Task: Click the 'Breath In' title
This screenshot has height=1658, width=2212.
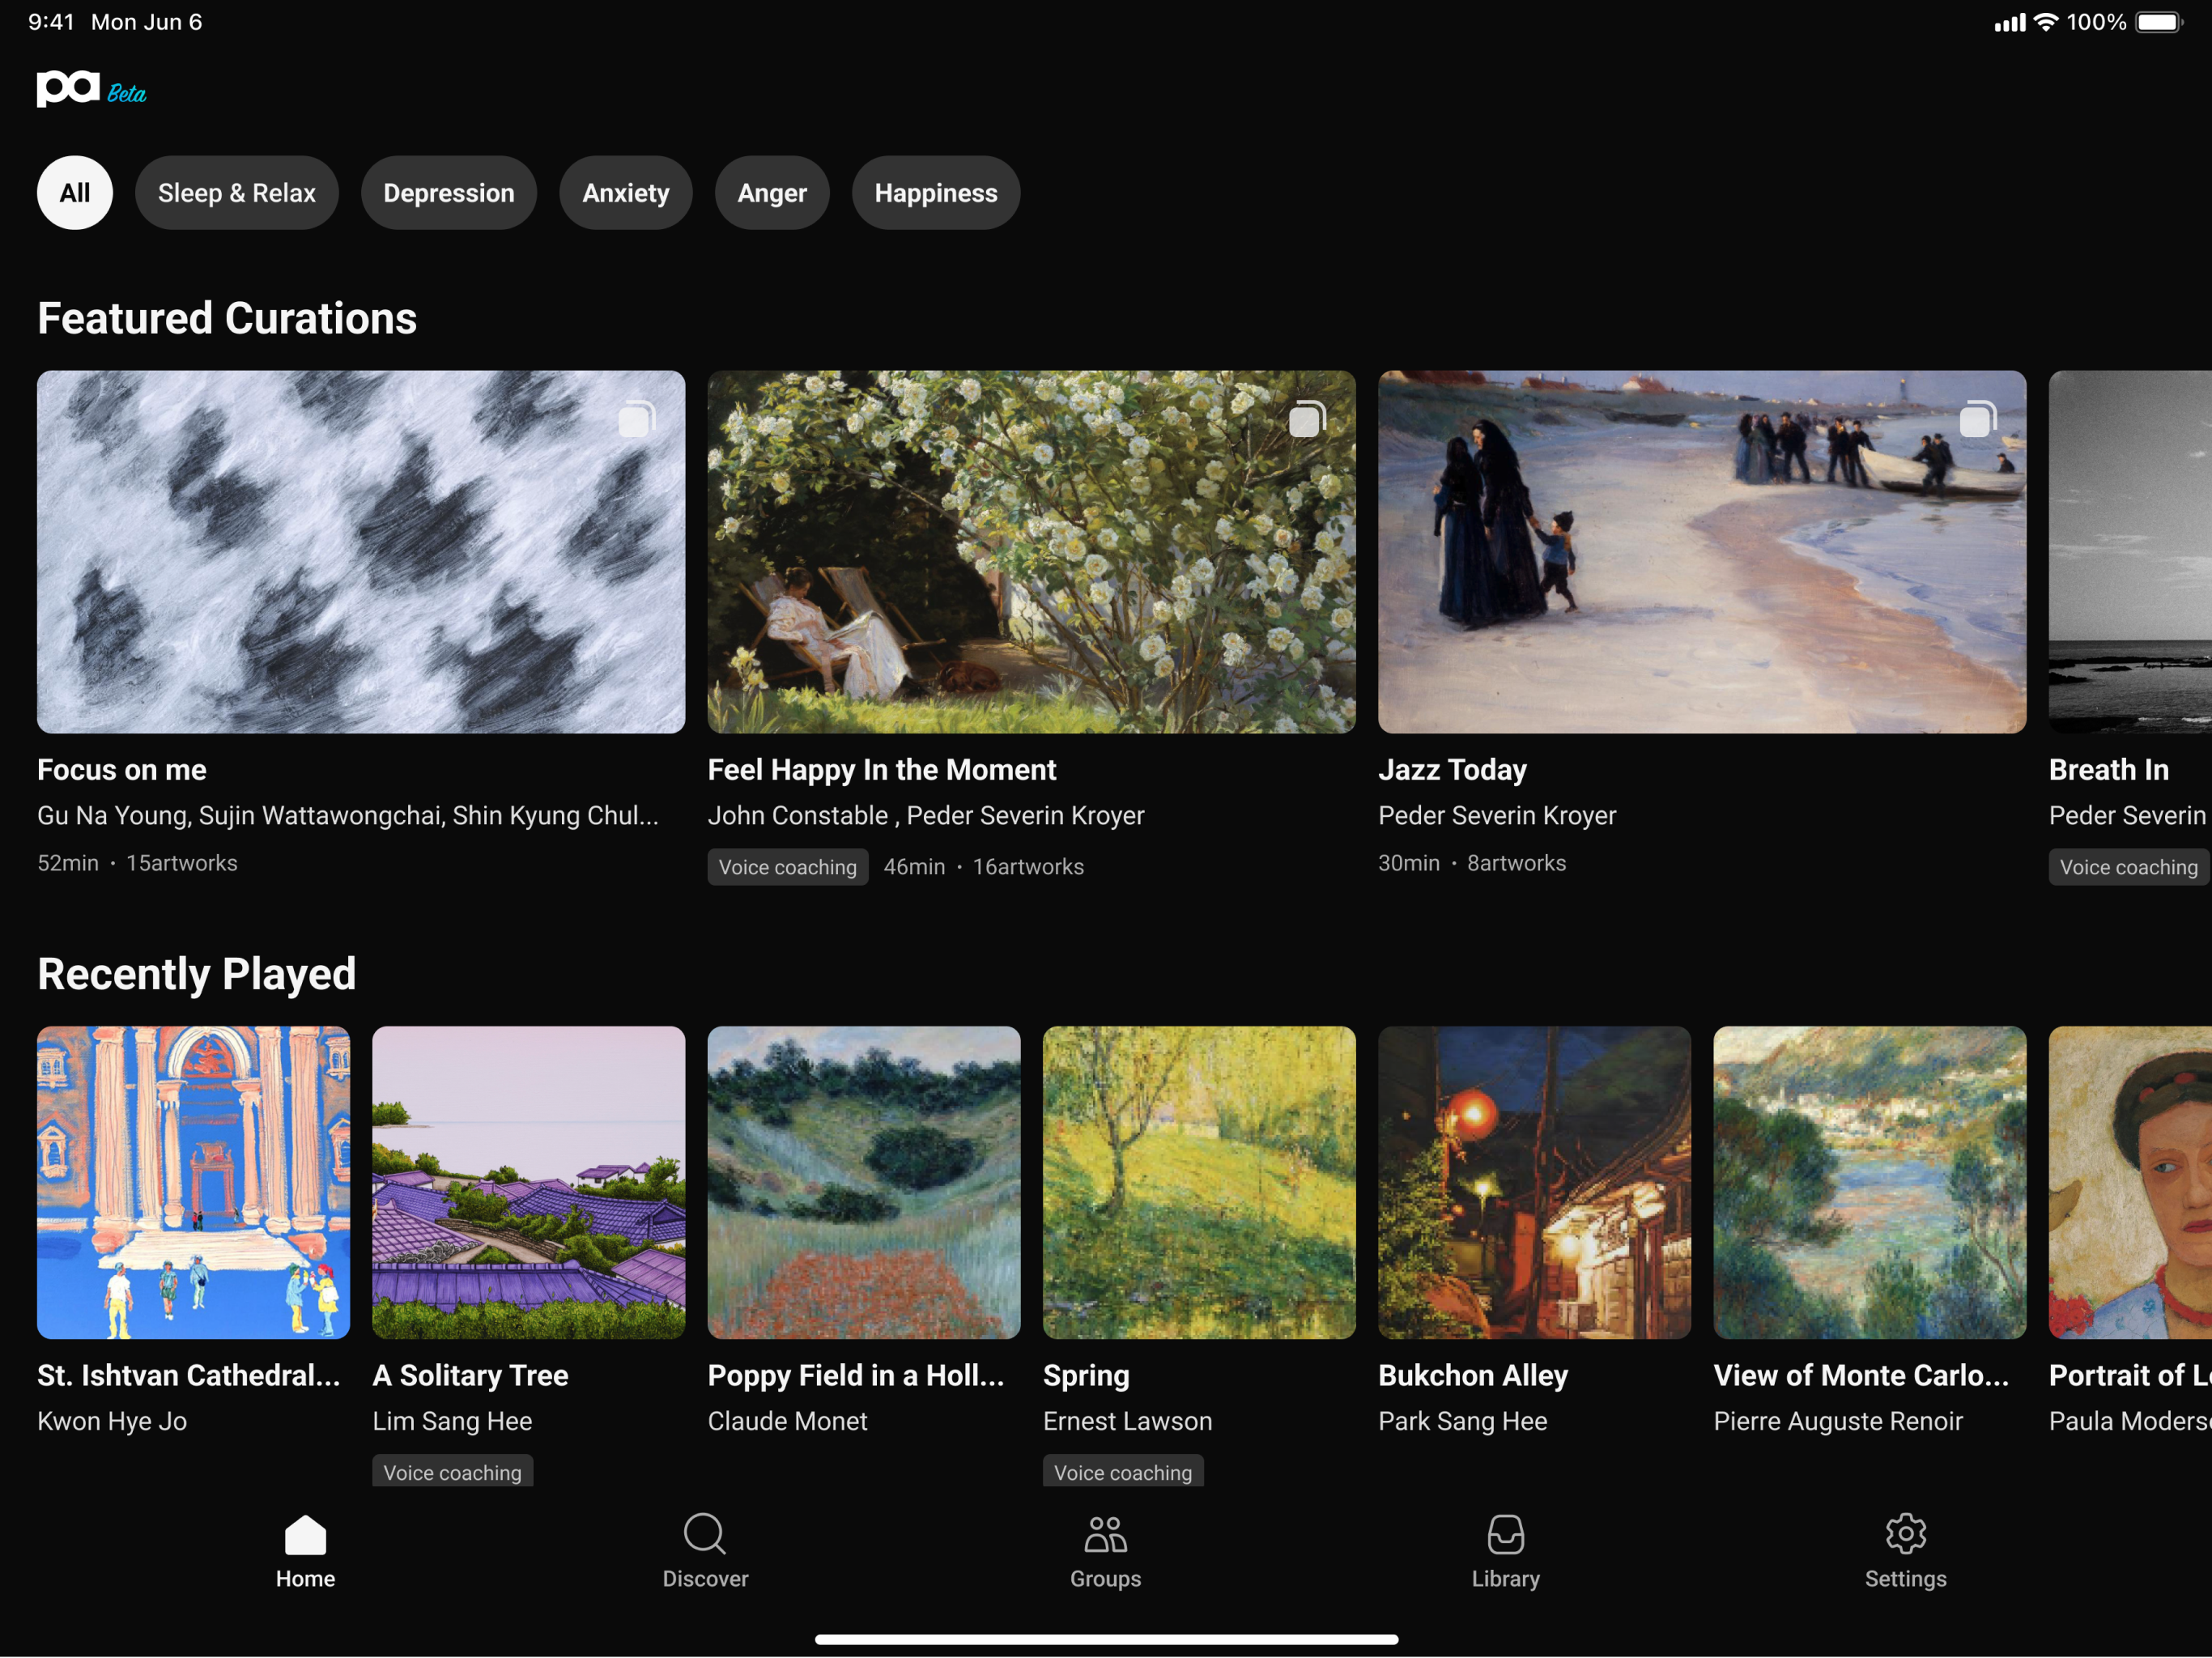Action: [x=2108, y=770]
